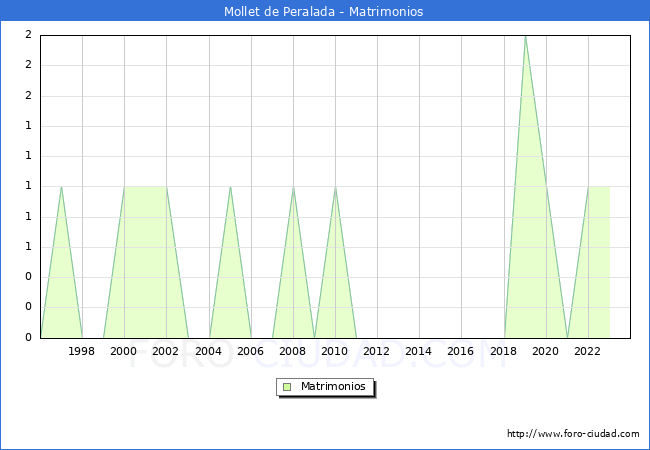Click the 2004 x-axis label
650x450 pixels.
[209, 351]
